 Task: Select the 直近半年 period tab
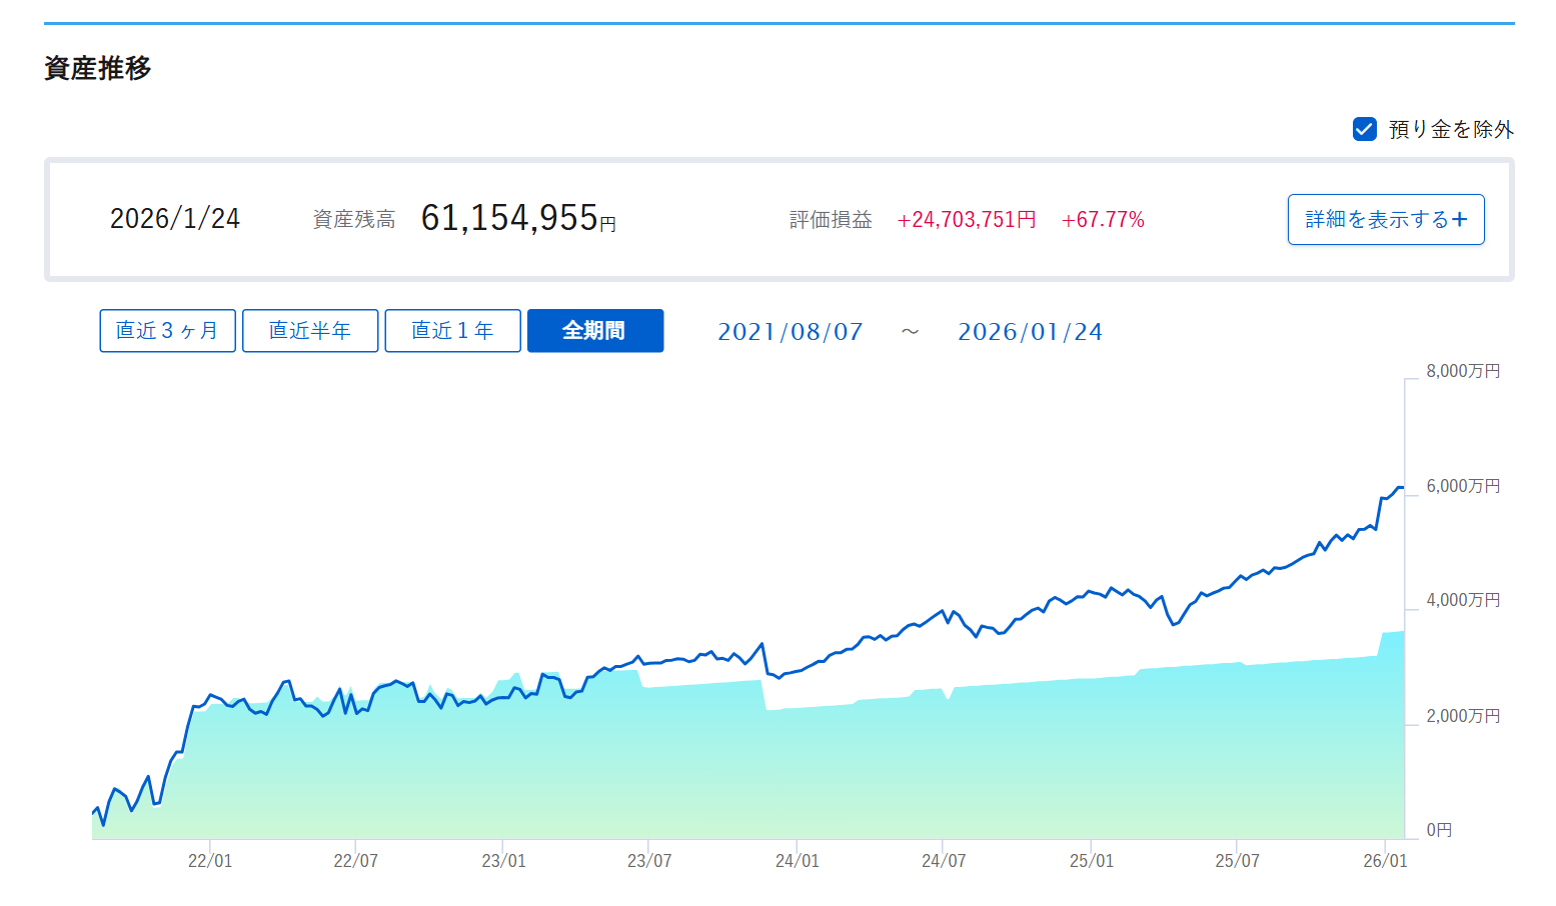coord(310,330)
